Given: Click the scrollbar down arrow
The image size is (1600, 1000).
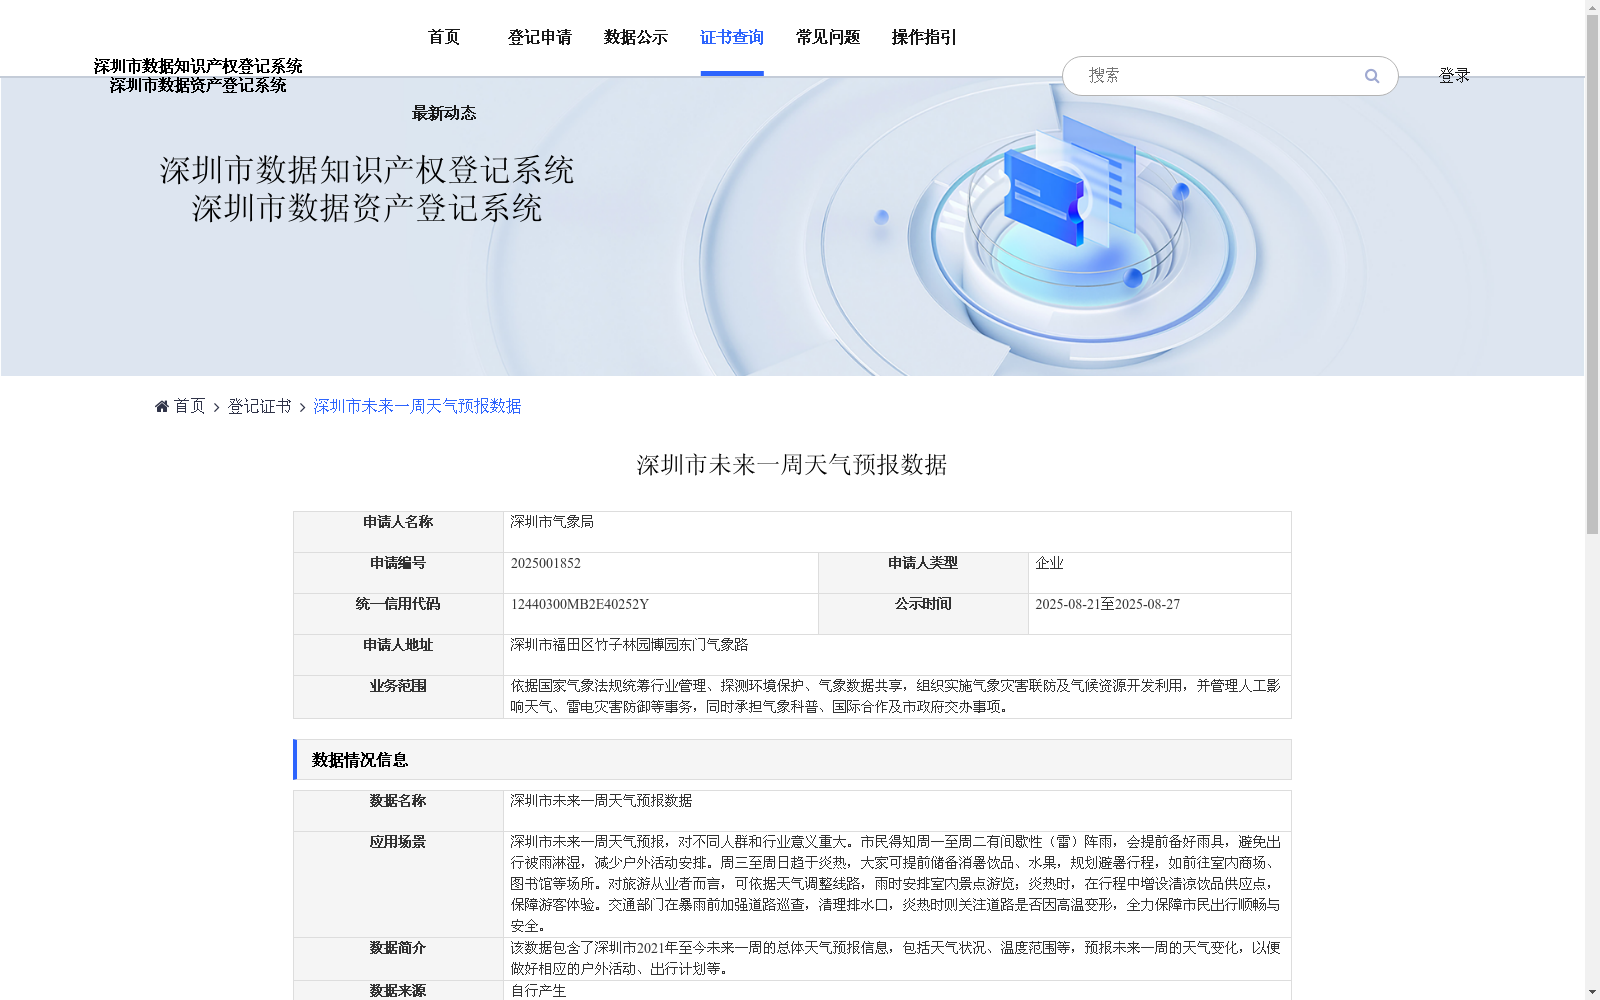Looking at the screenshot, I should 1592,992.
